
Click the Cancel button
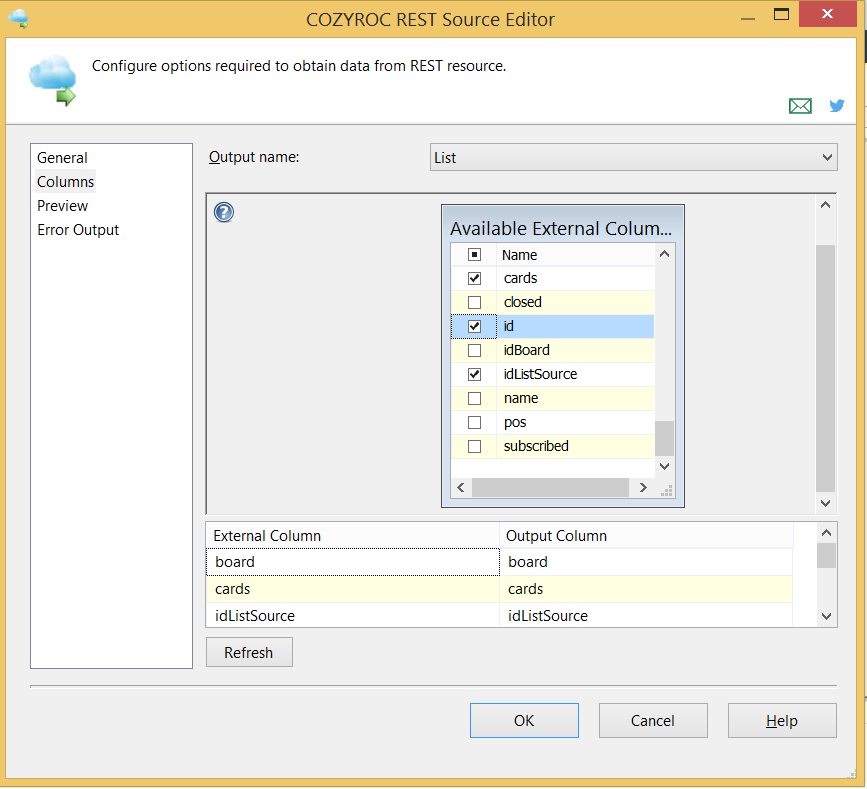coord(653,720)
